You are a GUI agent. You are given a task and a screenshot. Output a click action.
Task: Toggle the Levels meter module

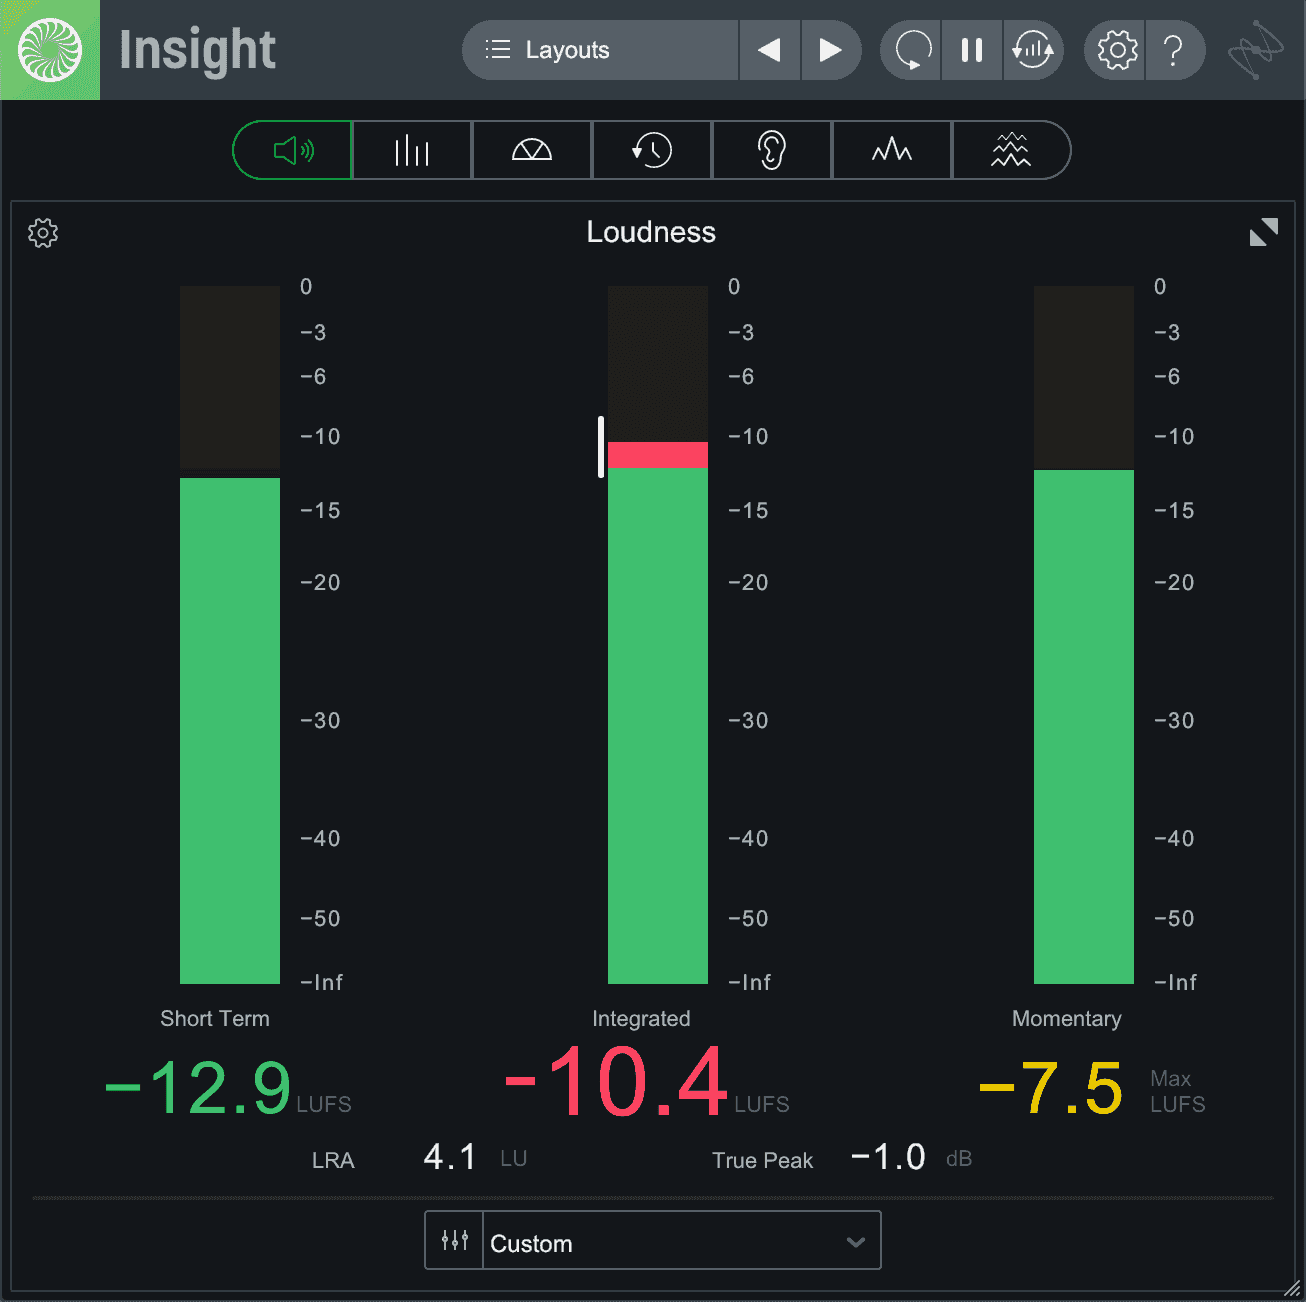(412, 151)
